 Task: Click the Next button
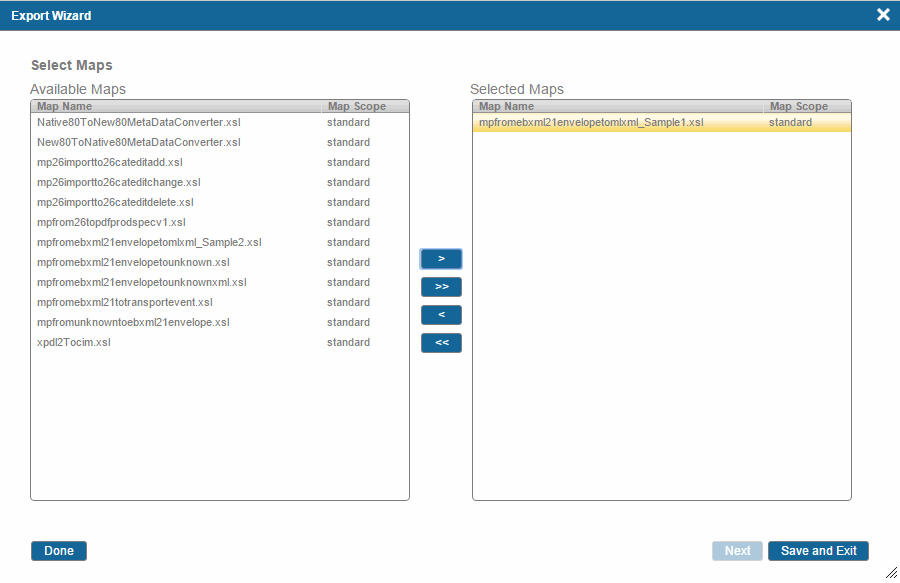pos(737,551)
